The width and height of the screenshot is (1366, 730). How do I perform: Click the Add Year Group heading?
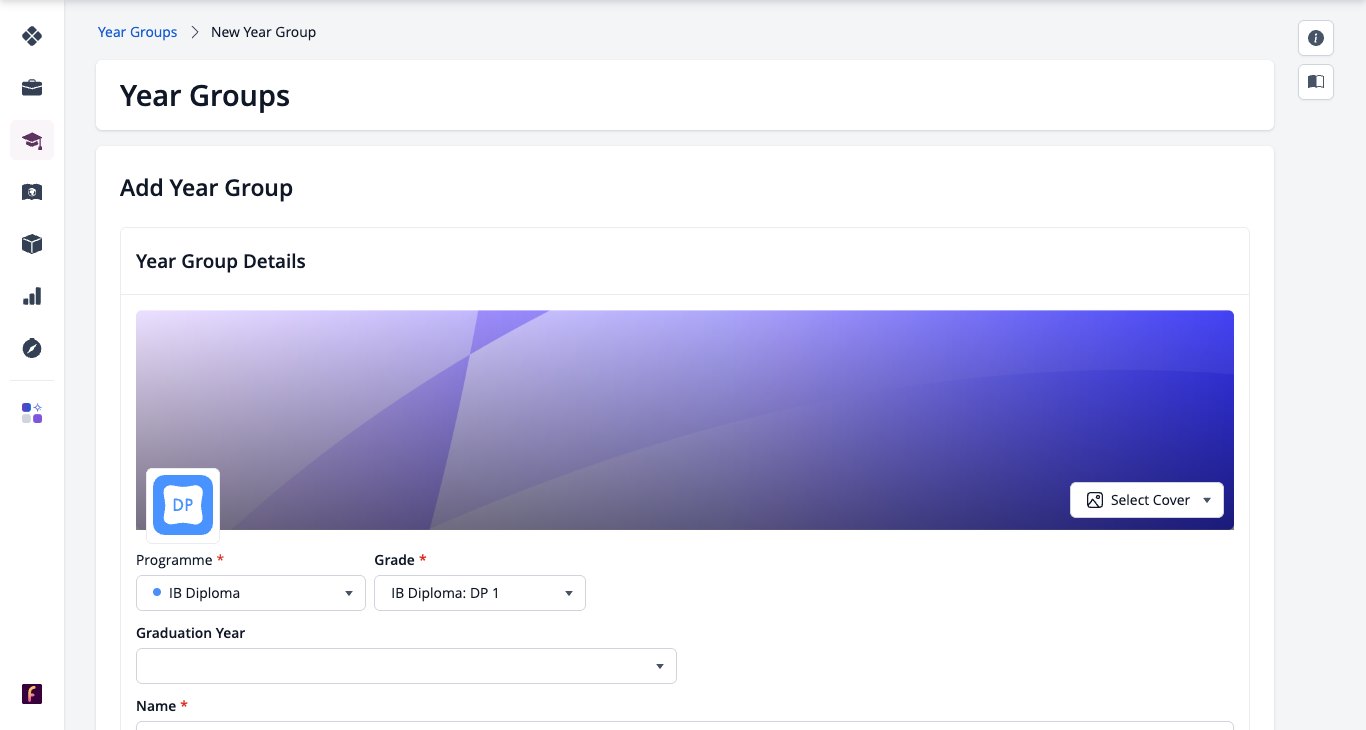point(206,188)
